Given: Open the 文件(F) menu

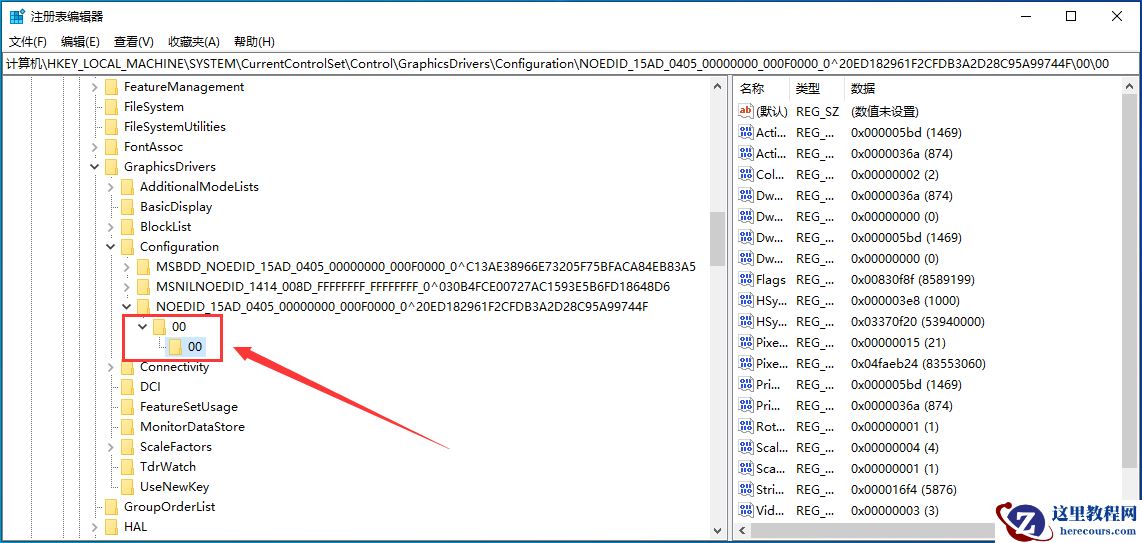Looking at the screenshot, I should pyautogui.click(x=28, y=41).
